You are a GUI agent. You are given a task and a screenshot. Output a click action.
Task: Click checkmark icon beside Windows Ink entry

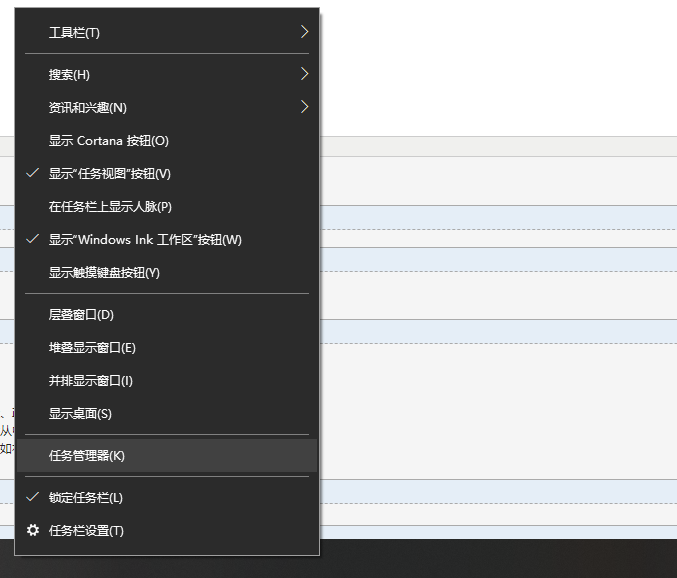(33, 239)
